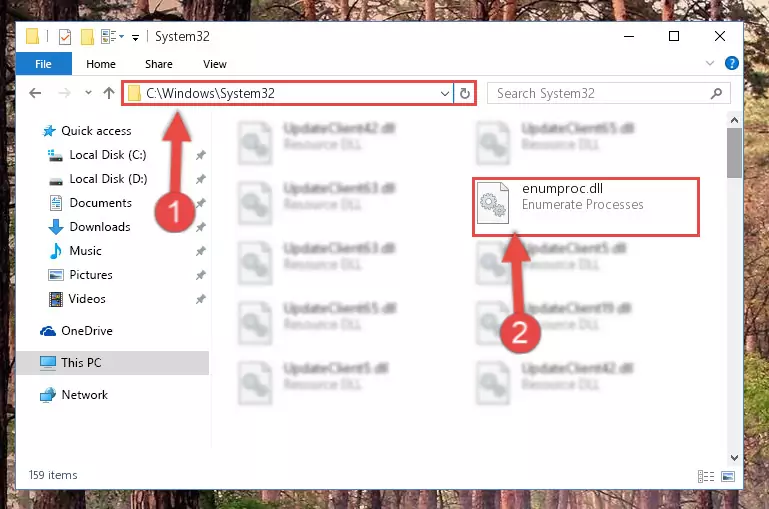Click the title bar folder icon
This screenshot has width=769, height=509.
[32, 36]
